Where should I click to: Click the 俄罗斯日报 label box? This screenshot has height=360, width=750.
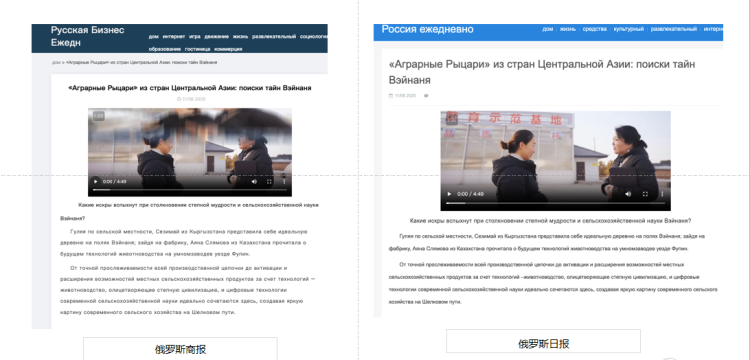pyautogui.click(x=543, y=341)
